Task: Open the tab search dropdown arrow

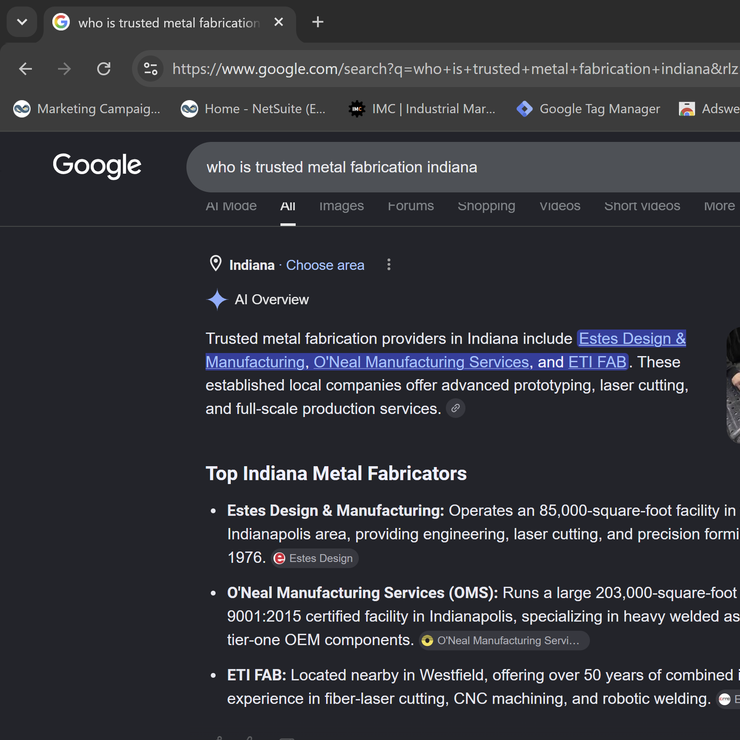Action: (x=22, y=22)
